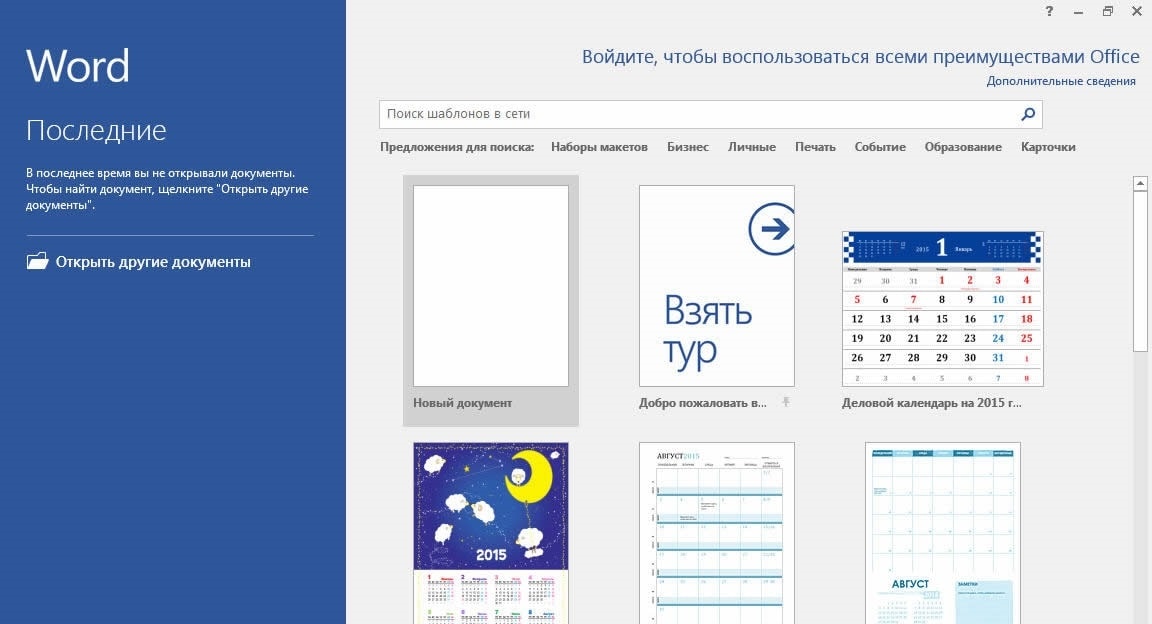
Task: Pick the Печать search suggestion
Action: tap(815, 147)
